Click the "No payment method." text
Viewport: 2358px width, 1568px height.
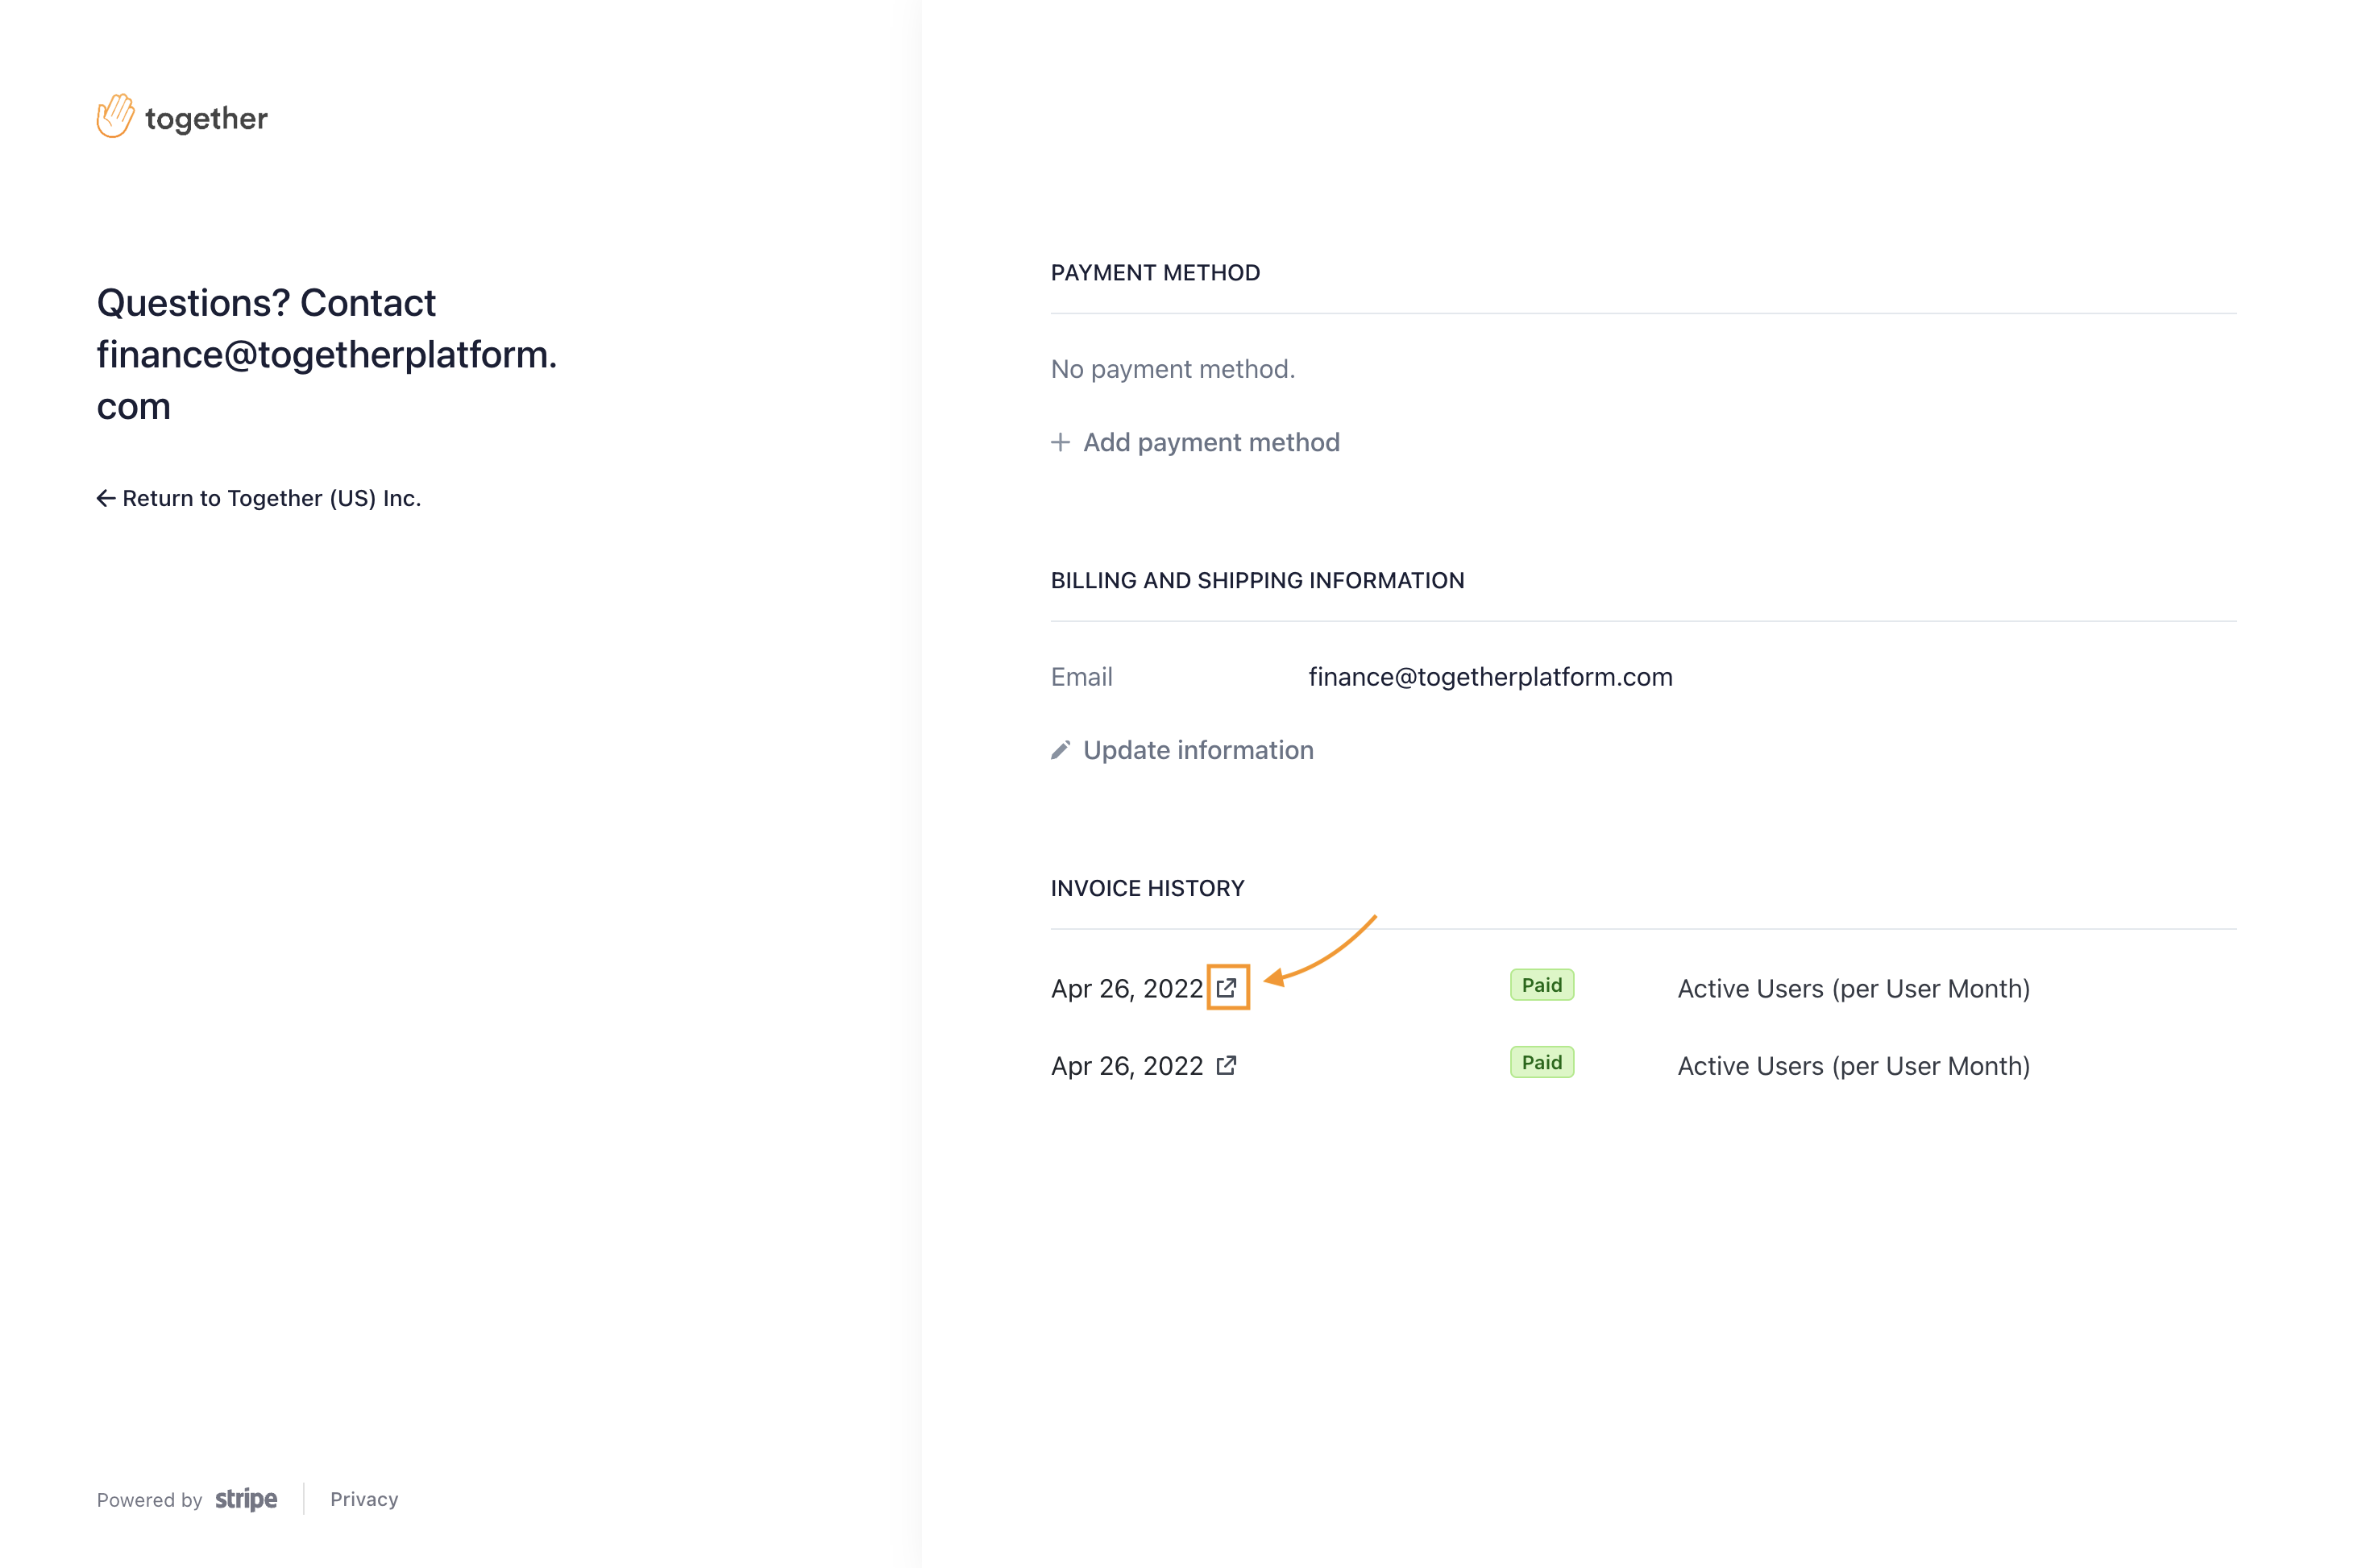tap(1172, 369)
